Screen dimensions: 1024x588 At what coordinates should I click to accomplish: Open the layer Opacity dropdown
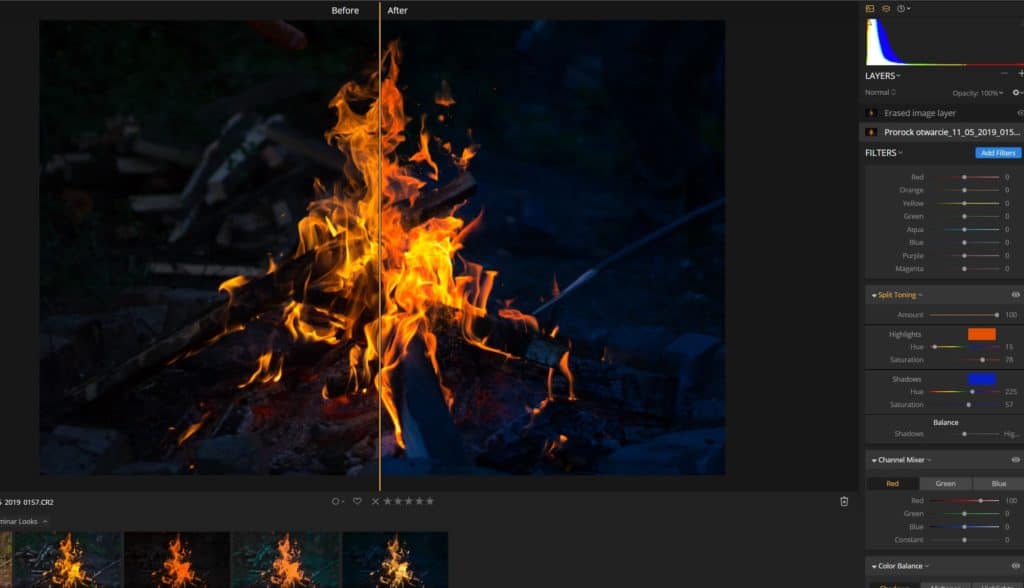(978, 93)
